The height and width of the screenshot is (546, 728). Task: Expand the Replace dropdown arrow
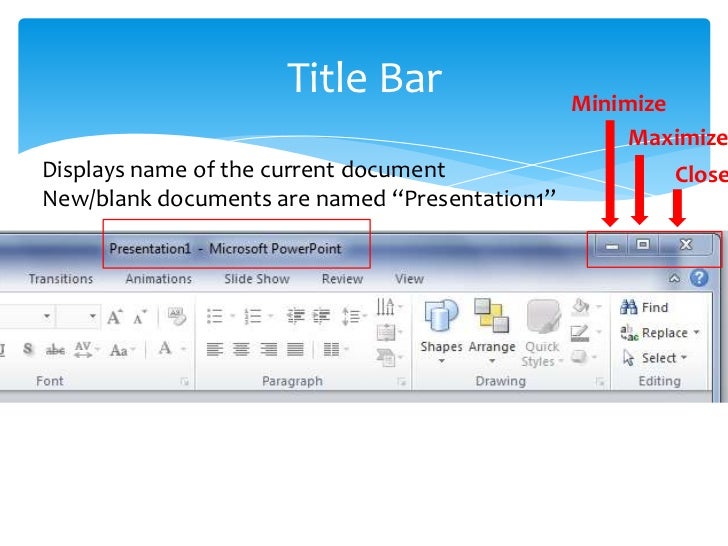tap(696, 332)
